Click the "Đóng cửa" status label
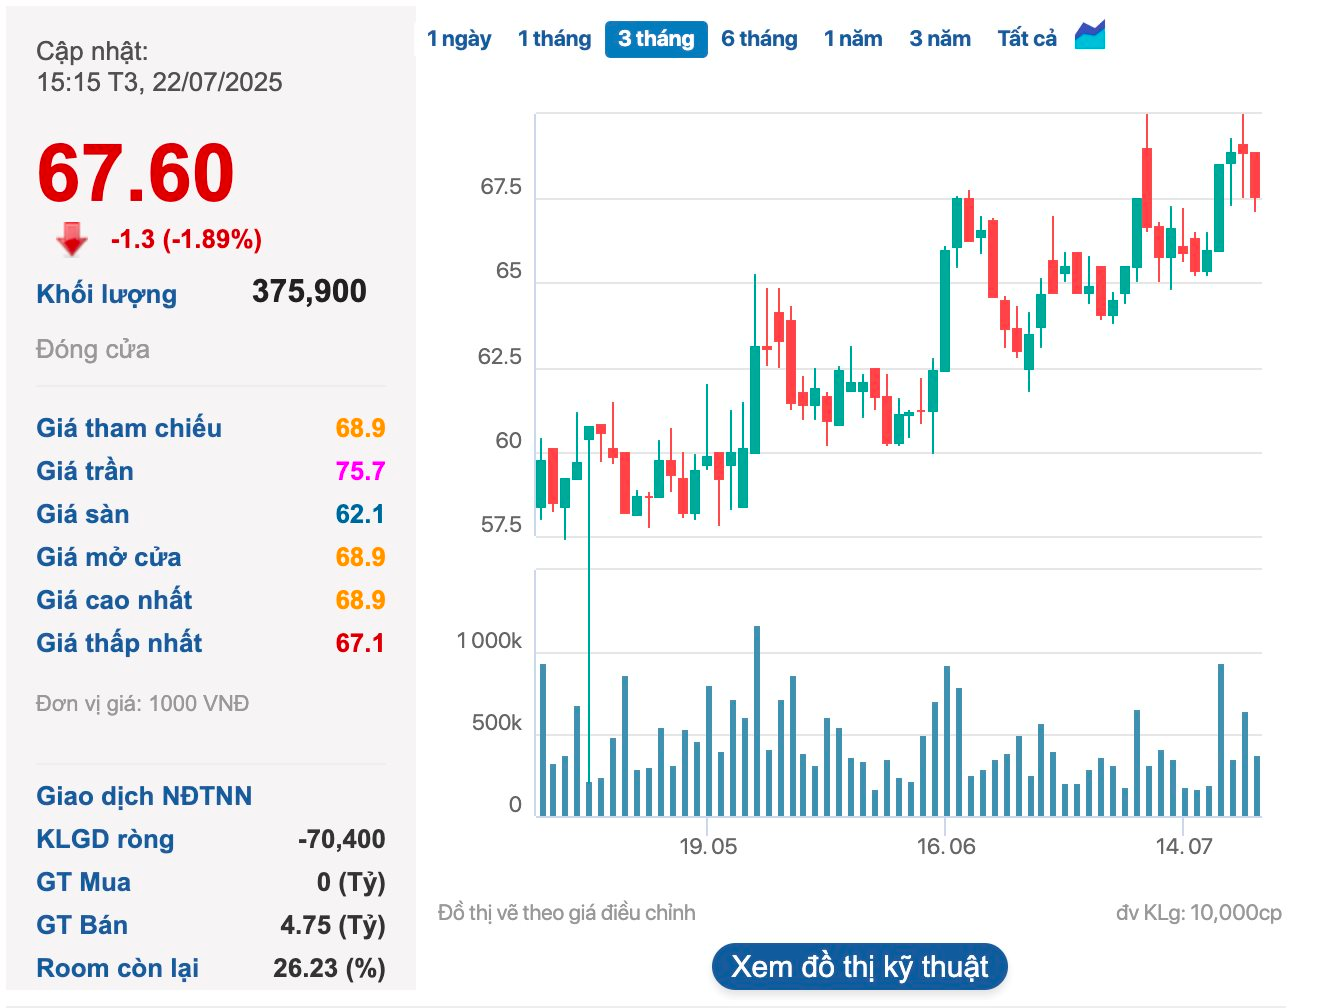Image resolution: width=1340 pixels, height=1008 pixels. (x=92, y=349)
